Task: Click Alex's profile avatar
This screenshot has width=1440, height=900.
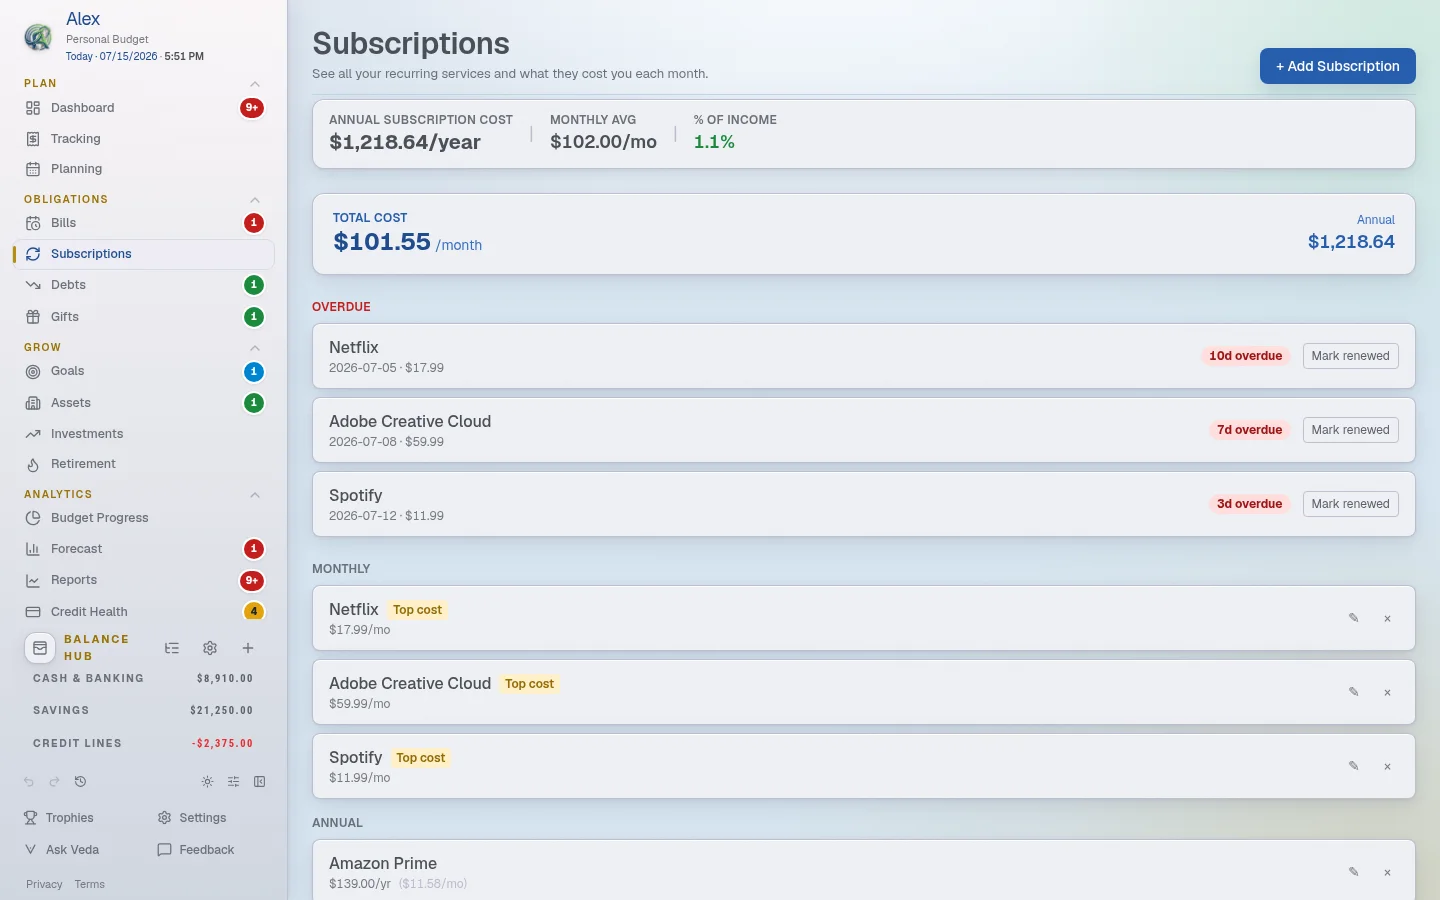Action: (38, 37)
